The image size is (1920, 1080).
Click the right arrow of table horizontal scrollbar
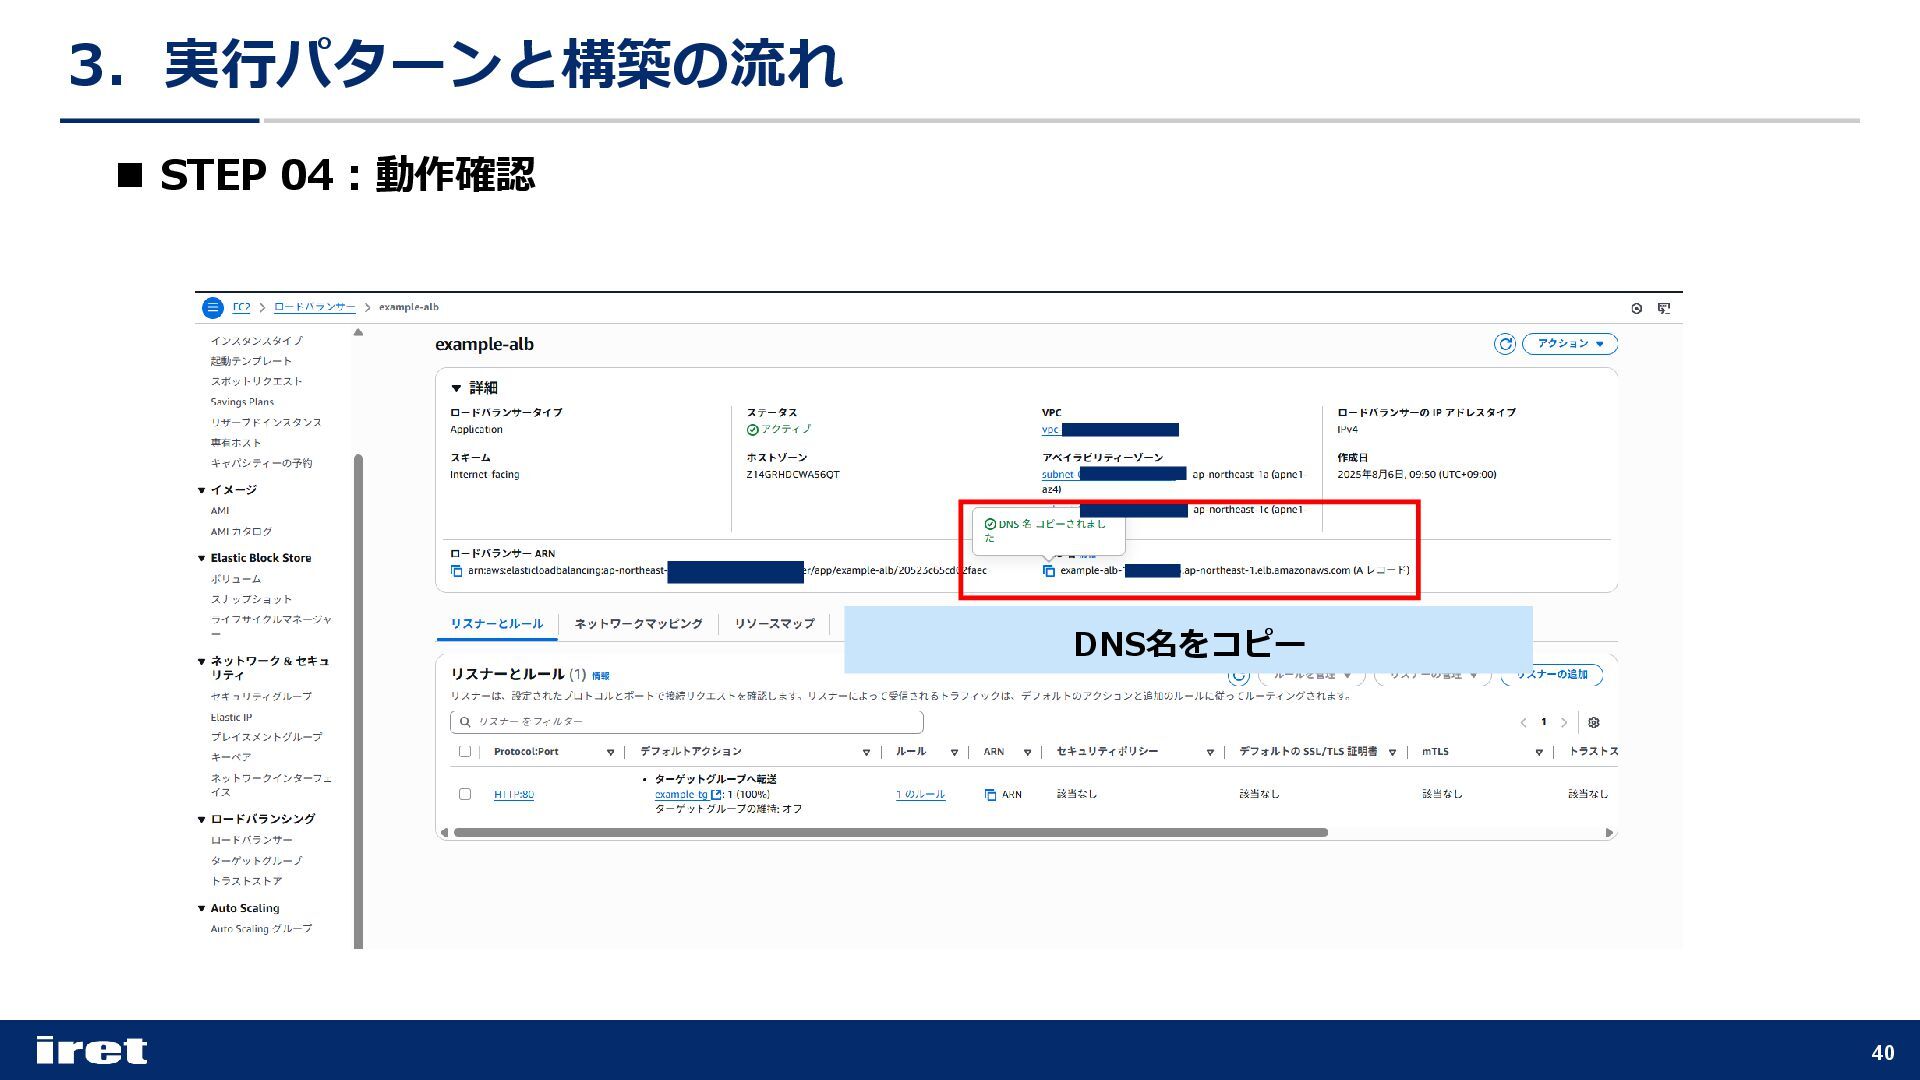click(x=1609, y=832)
